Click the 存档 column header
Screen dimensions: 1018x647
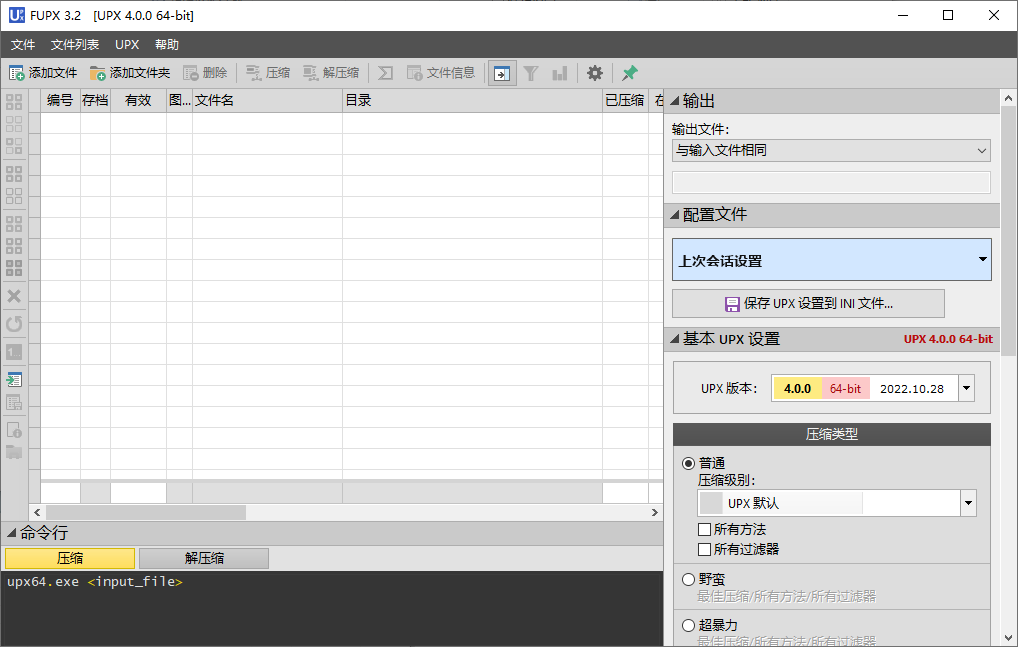pos(95,101)
